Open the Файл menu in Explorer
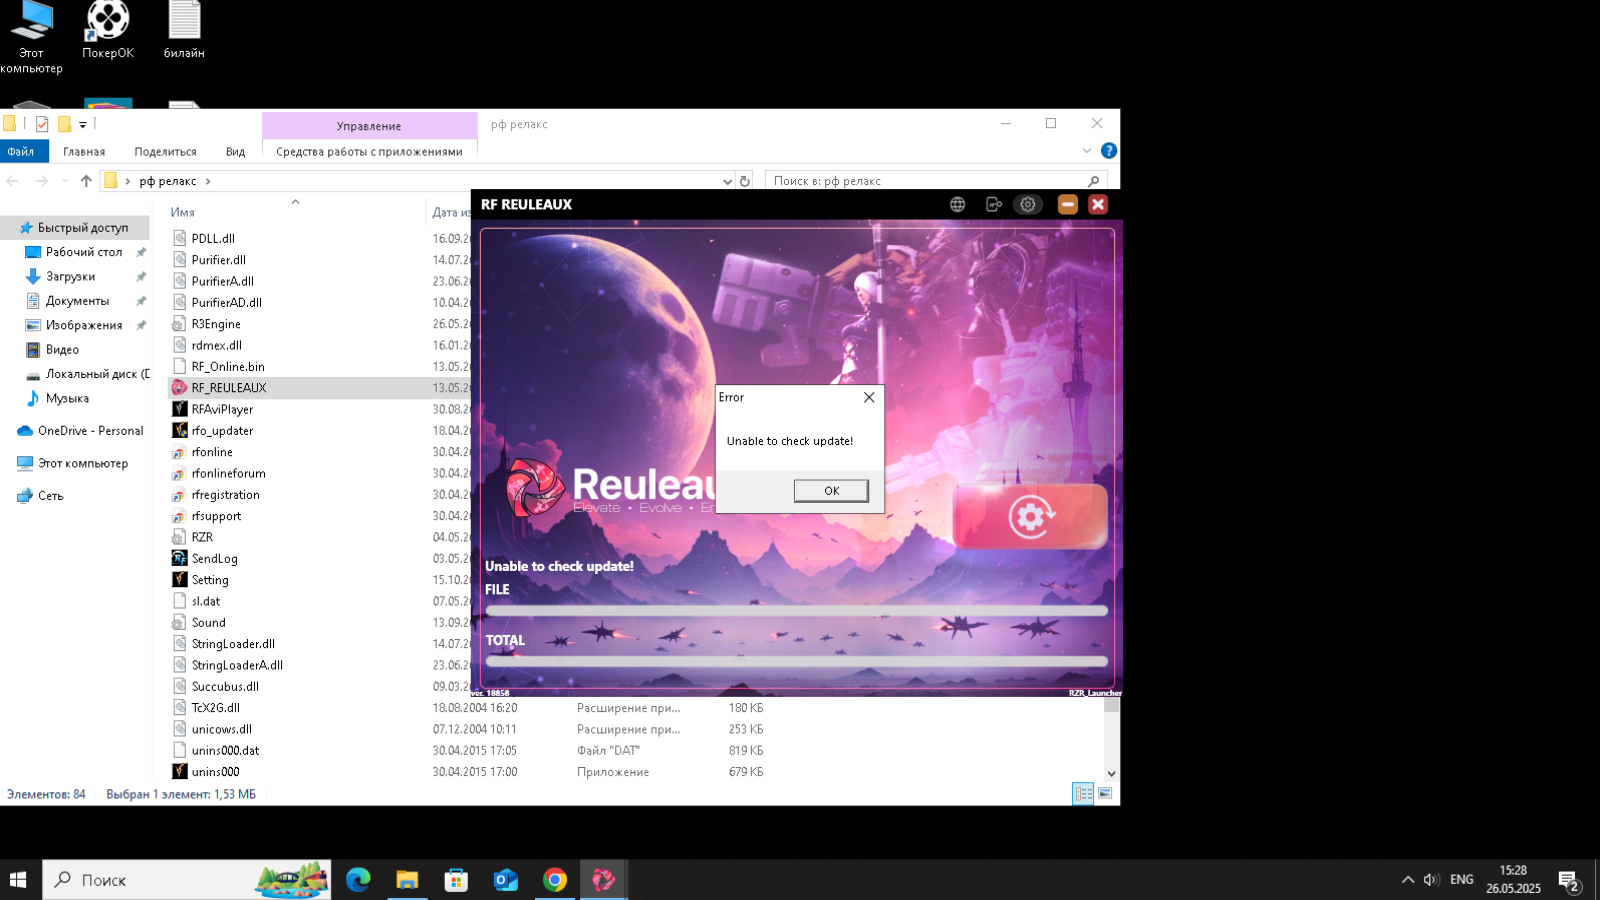Viewport: 1600px width, 900px height. pyautogui.click(x=21, y=151)
